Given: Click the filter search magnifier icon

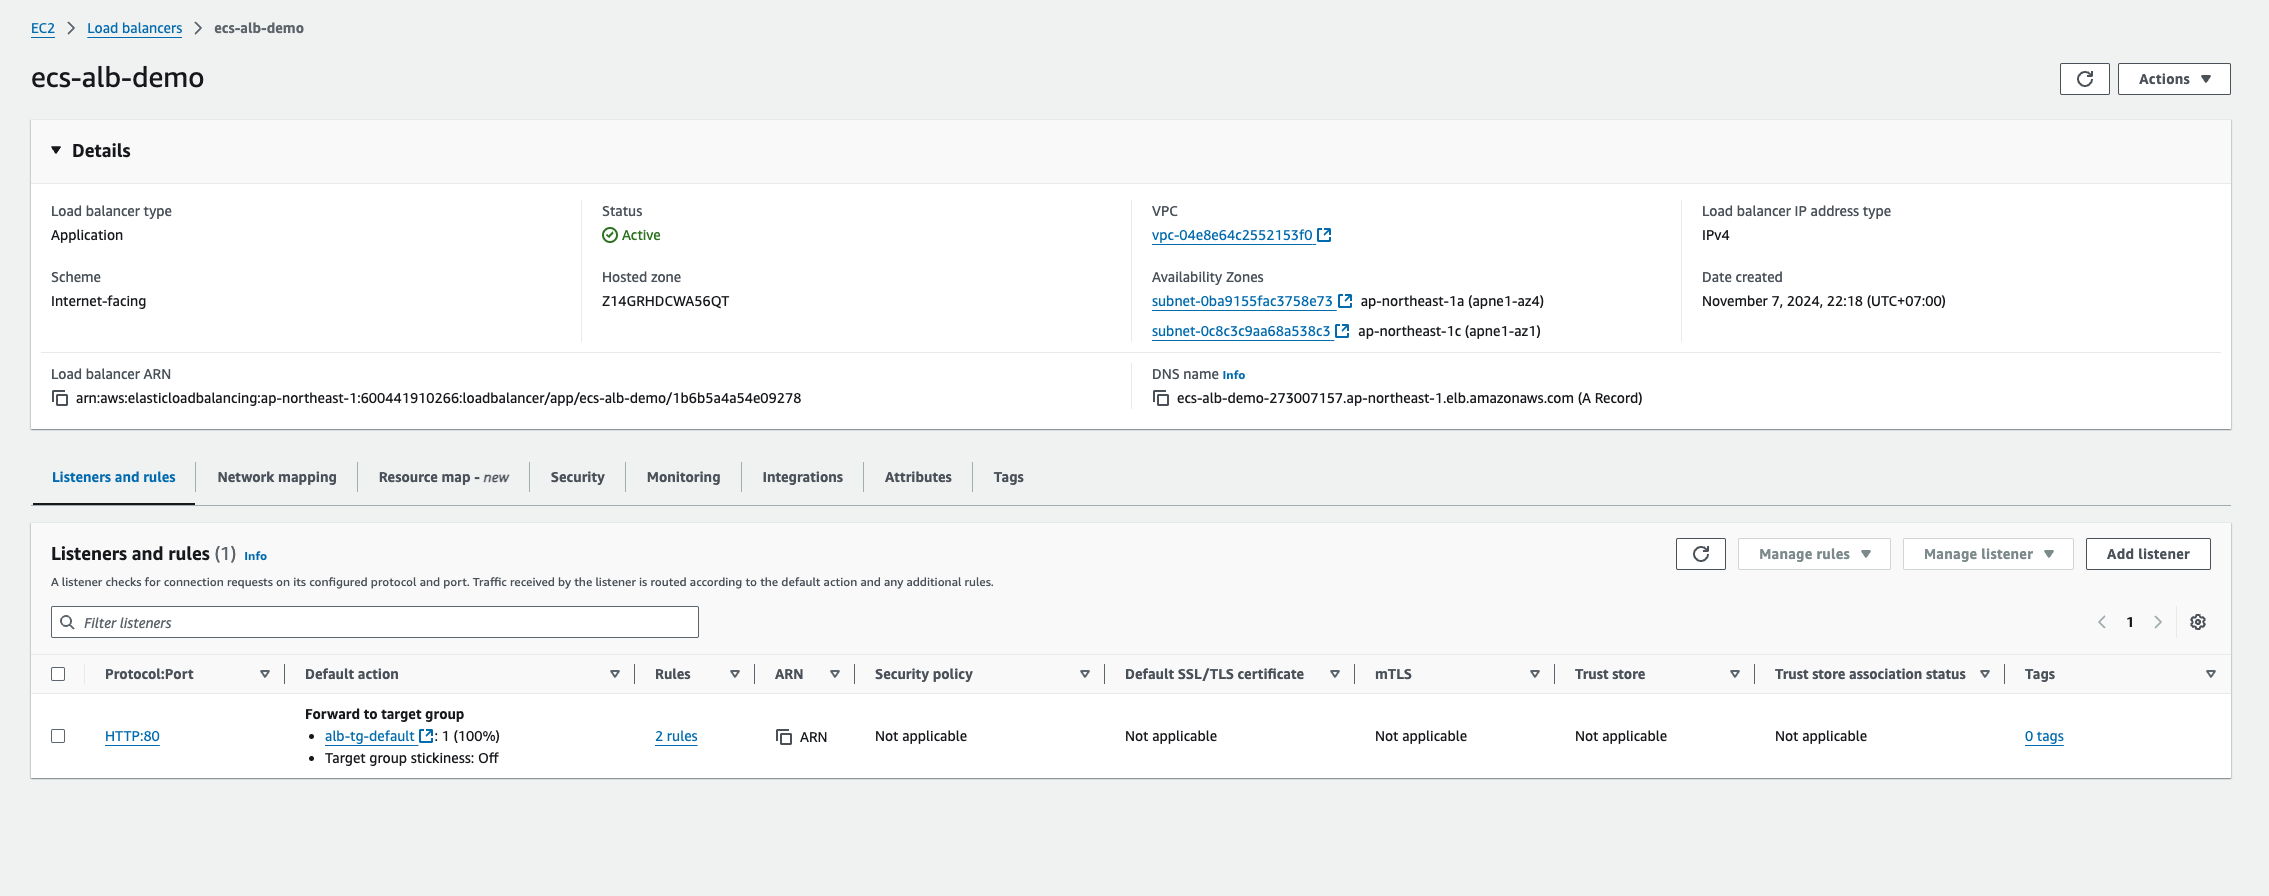Looking at the screenshot, I should [67, 622].
